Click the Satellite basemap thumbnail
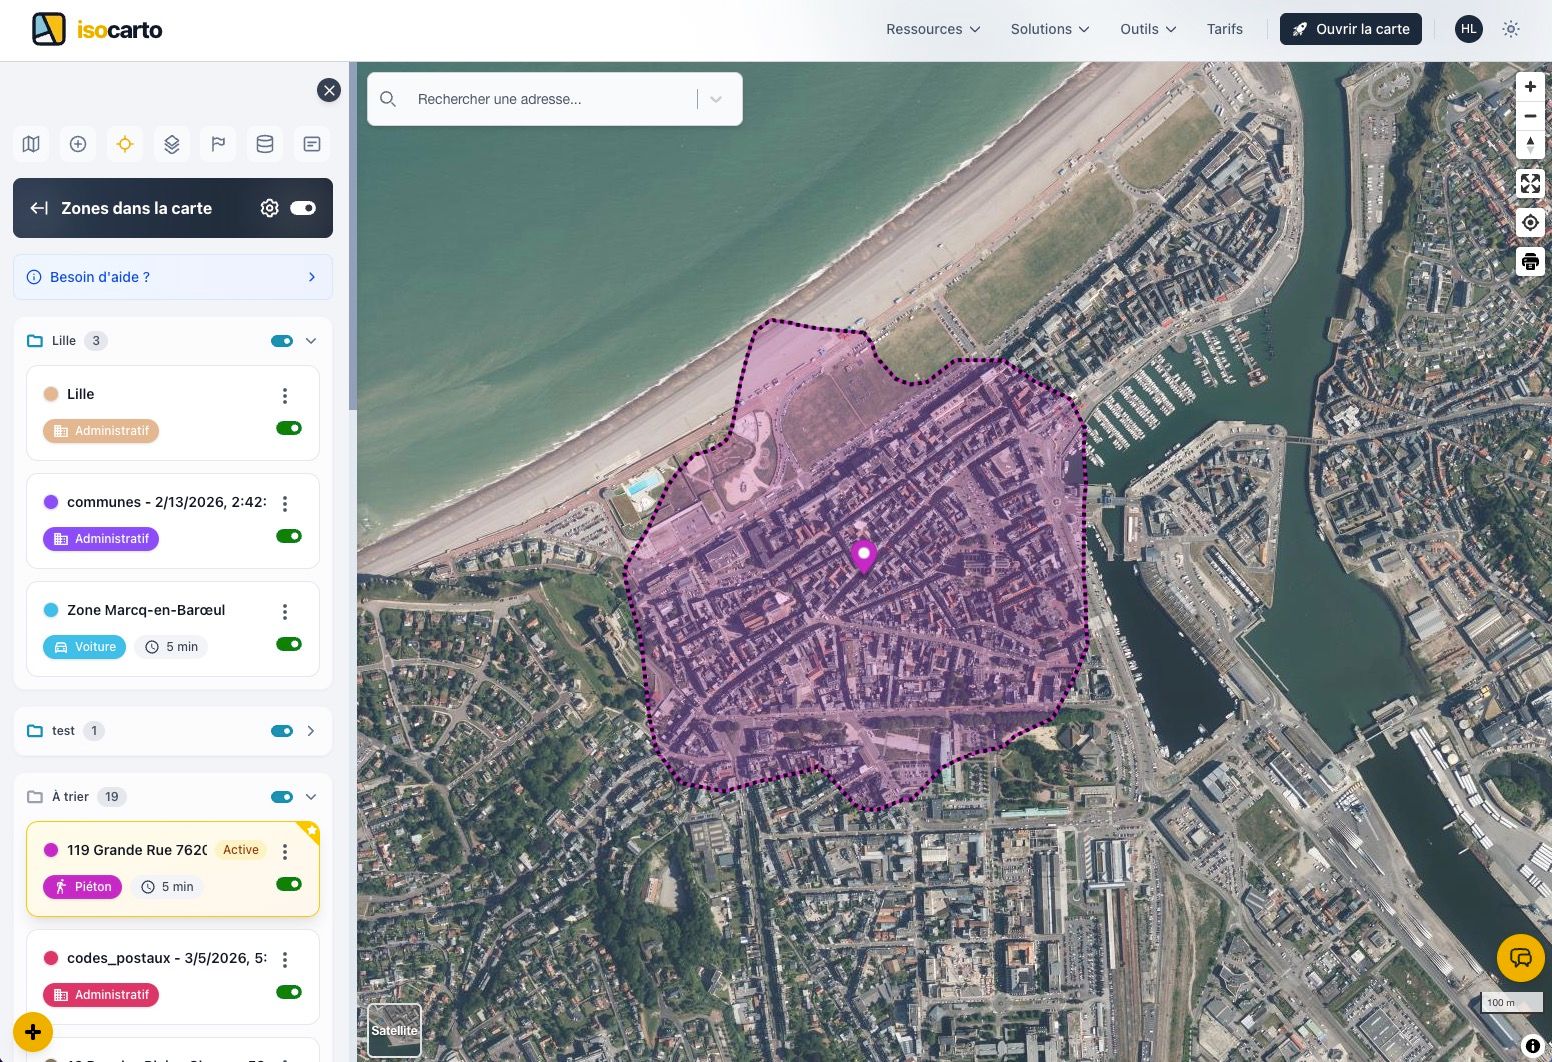This screenshot has width=1552, height=1062. coord(394,1030)
